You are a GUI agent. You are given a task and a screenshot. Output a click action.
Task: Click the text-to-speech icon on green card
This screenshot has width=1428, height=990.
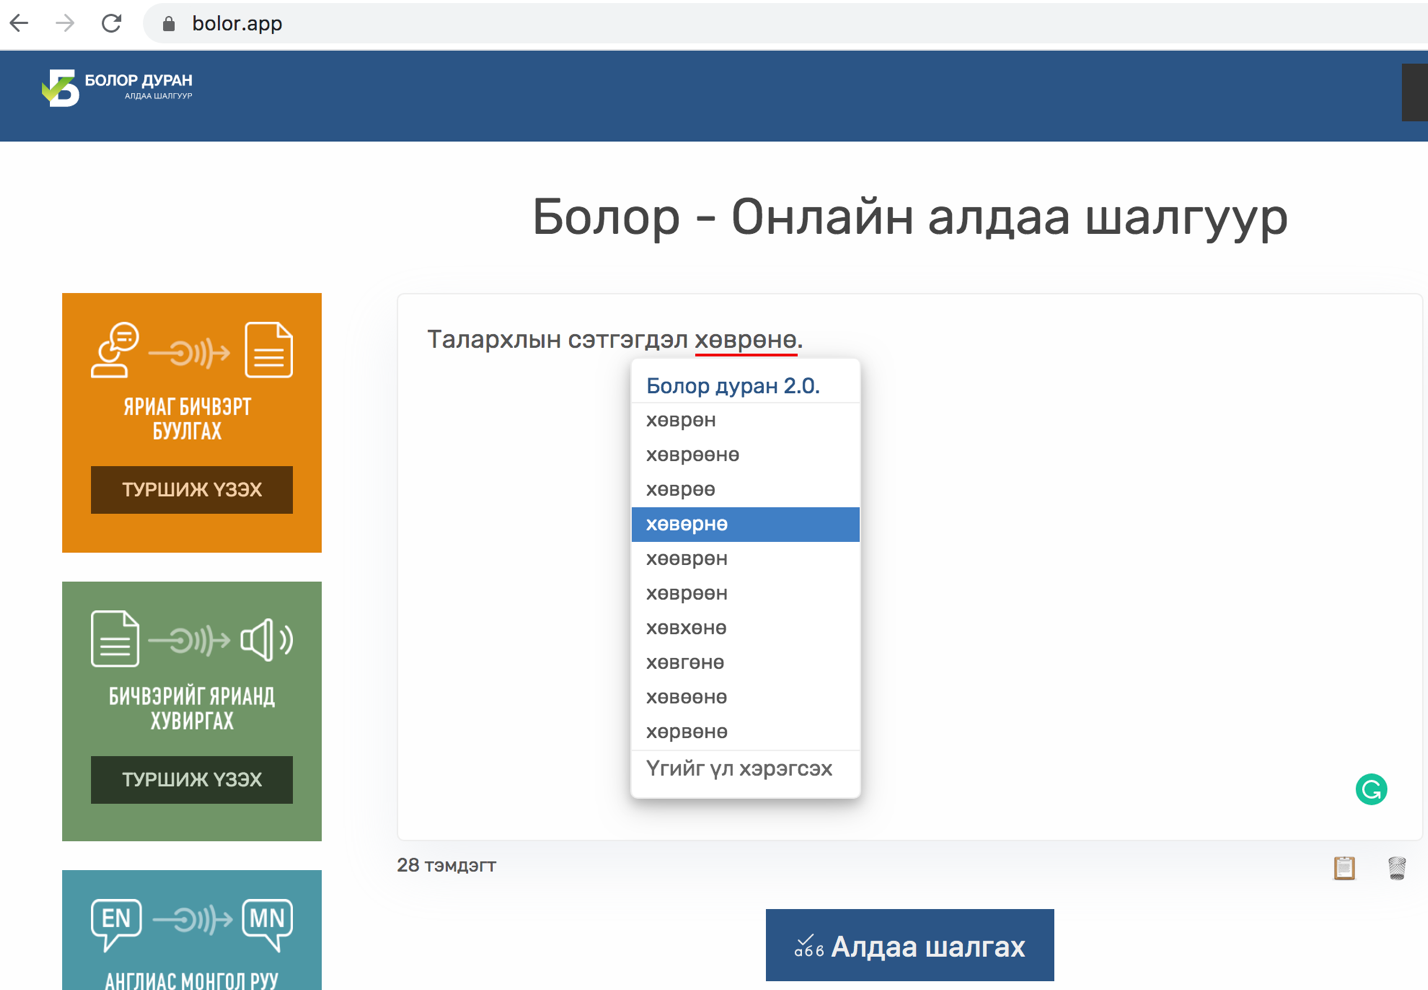click(x=191, y=639)
